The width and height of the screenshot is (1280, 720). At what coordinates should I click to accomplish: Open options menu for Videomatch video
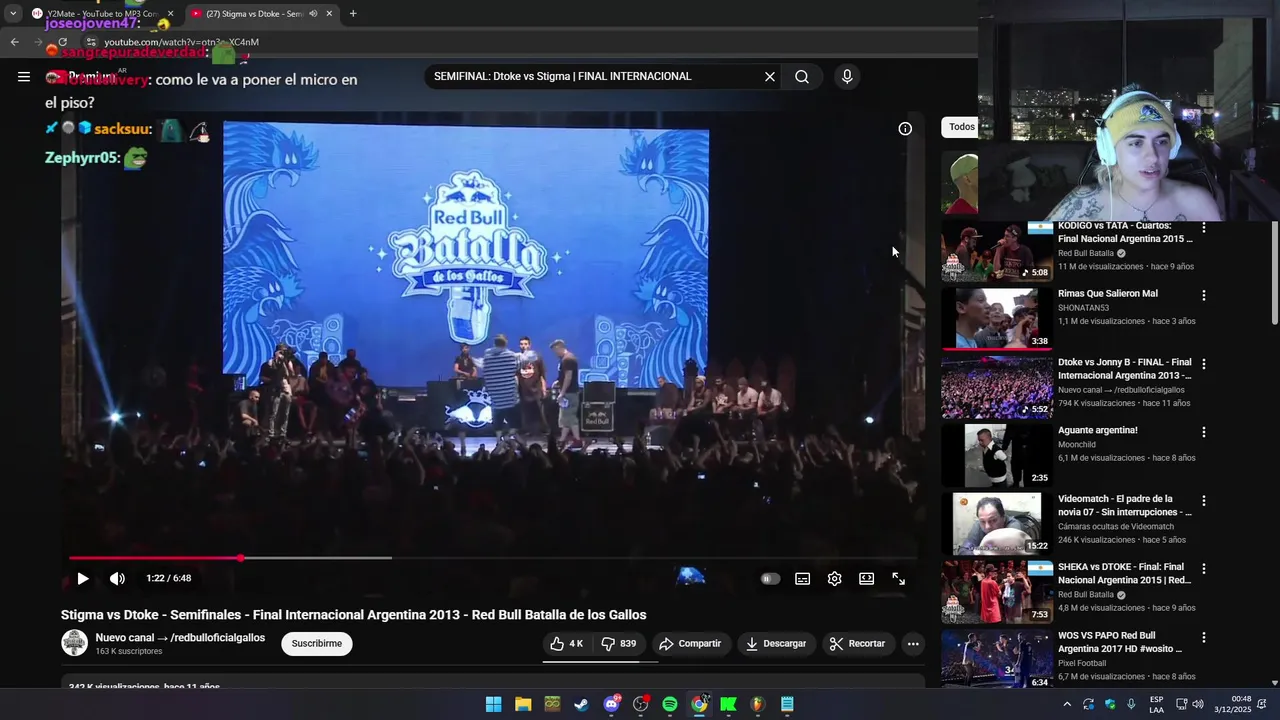pyautogui.click(x=1204, y=500)
